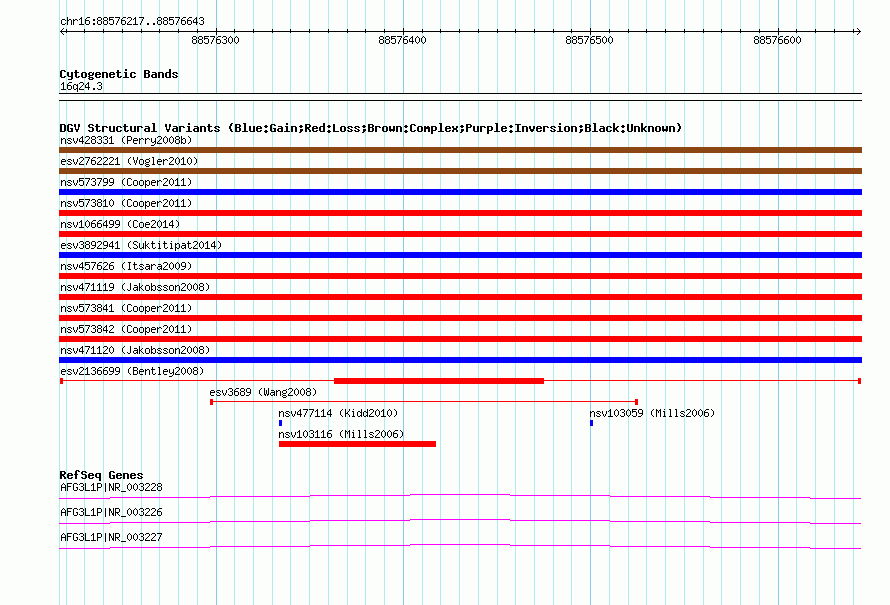Select the blue esv3892941 gain bar
Viewport: 890px width, 605px height.
point(460,255)
